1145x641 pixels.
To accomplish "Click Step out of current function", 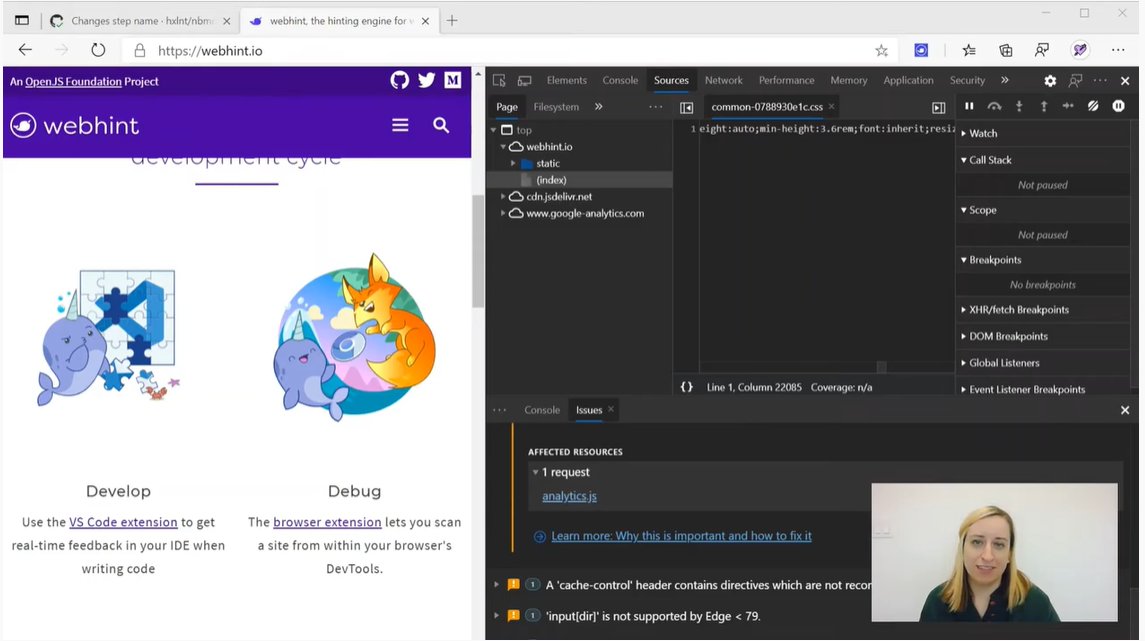I will (1044, 107).
